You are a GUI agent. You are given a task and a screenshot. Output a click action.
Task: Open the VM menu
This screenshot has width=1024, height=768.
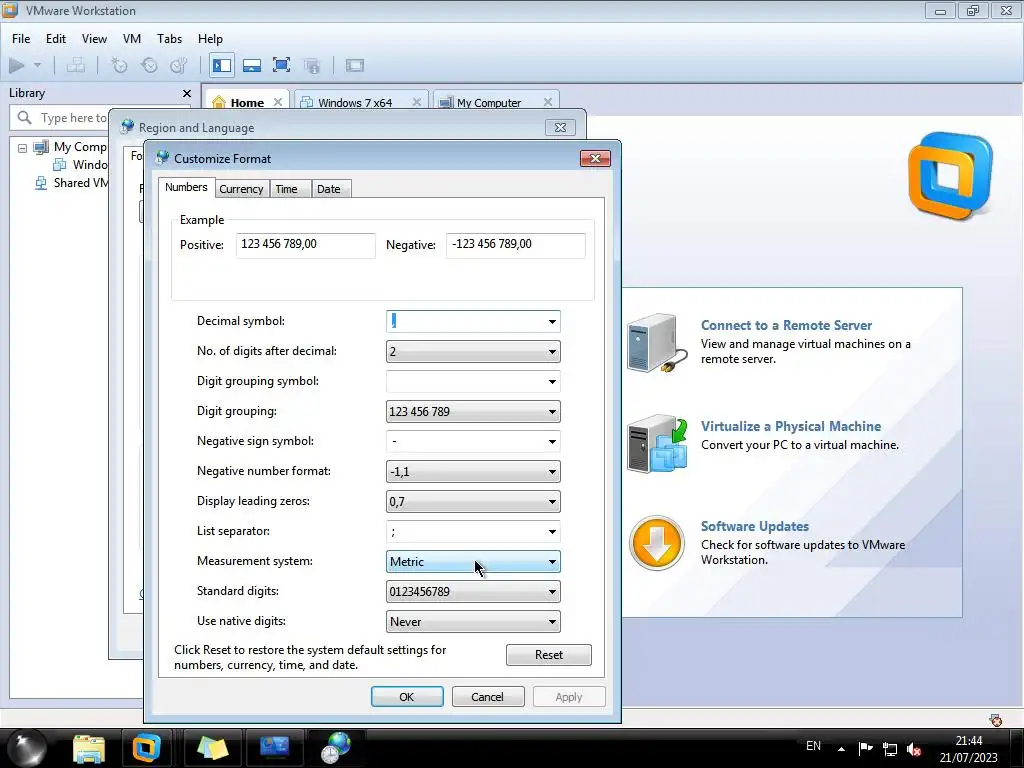(x=132, y=39)
